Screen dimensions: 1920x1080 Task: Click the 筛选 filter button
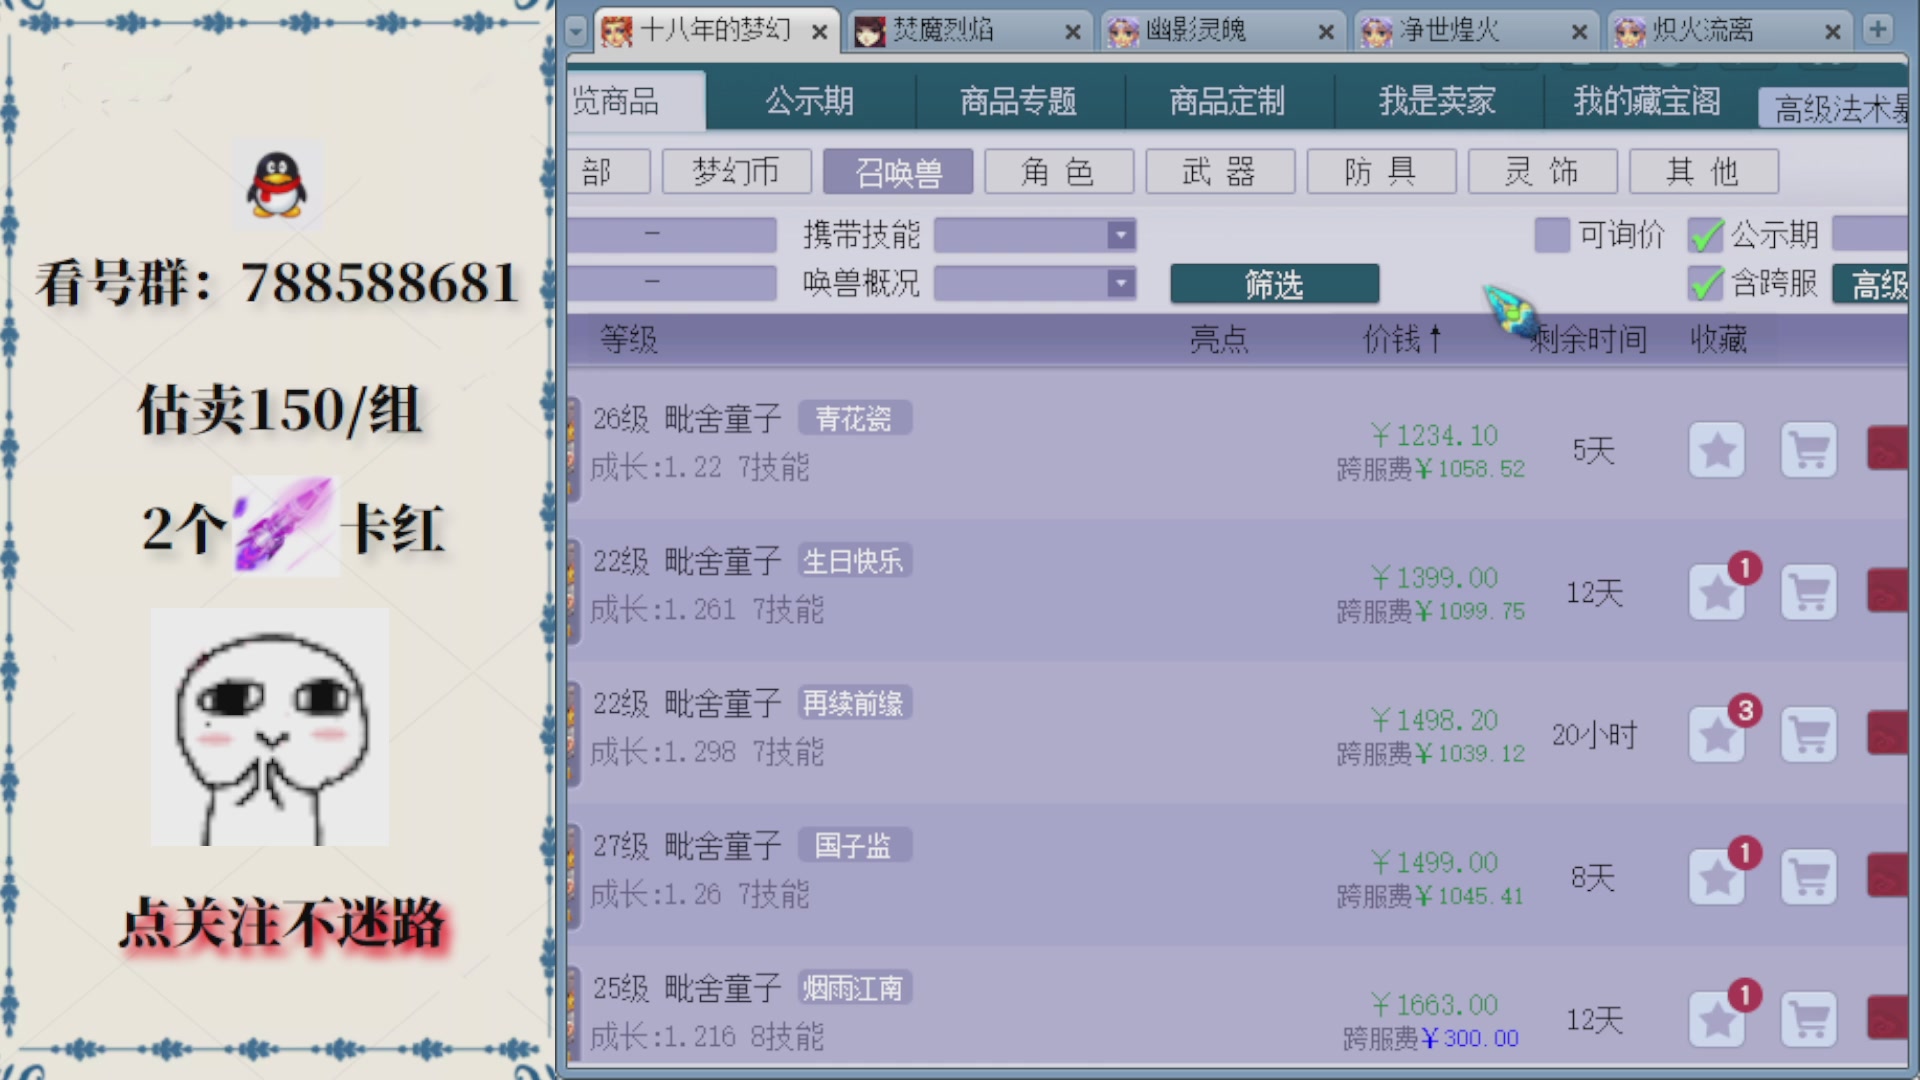point(1275,284)
